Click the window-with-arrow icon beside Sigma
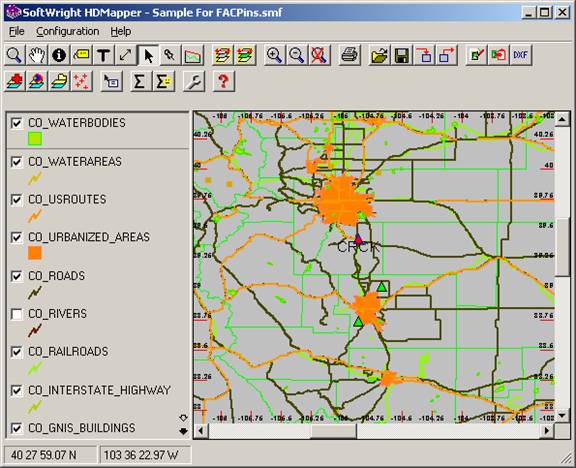This screenshot has width=576, height=468. coord(111,81)
